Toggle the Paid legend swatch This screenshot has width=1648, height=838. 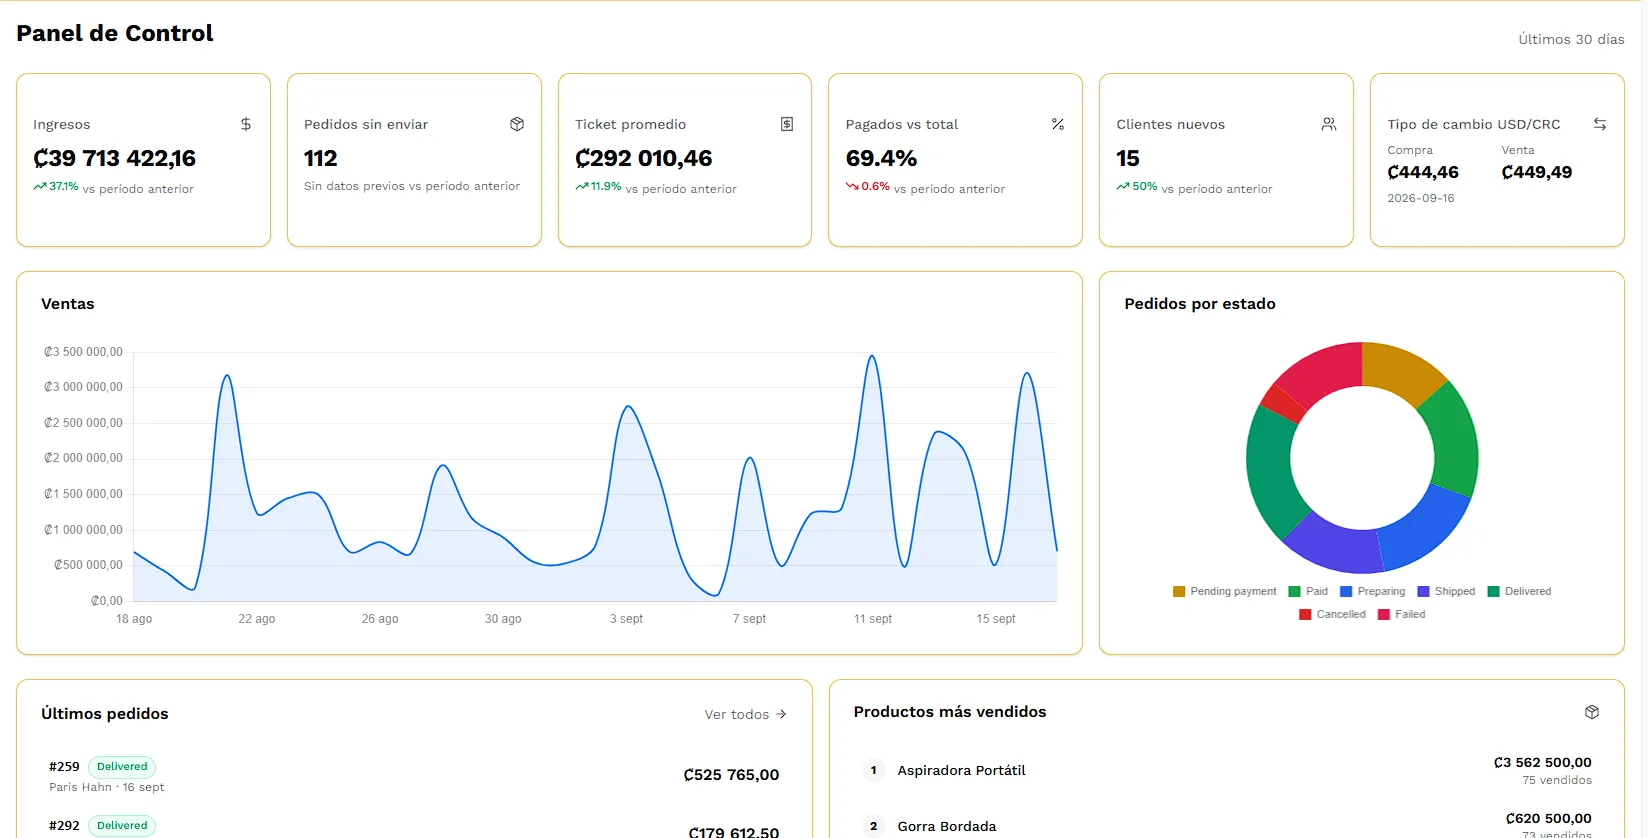[1295, 592]
